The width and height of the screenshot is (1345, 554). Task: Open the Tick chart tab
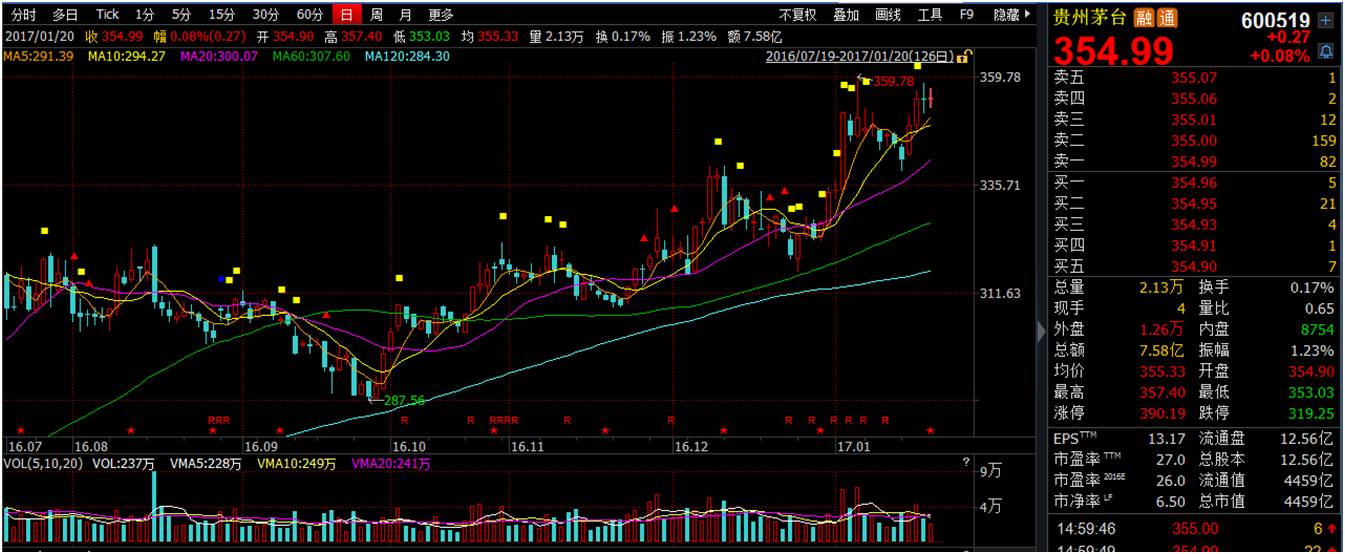[107, 15]
